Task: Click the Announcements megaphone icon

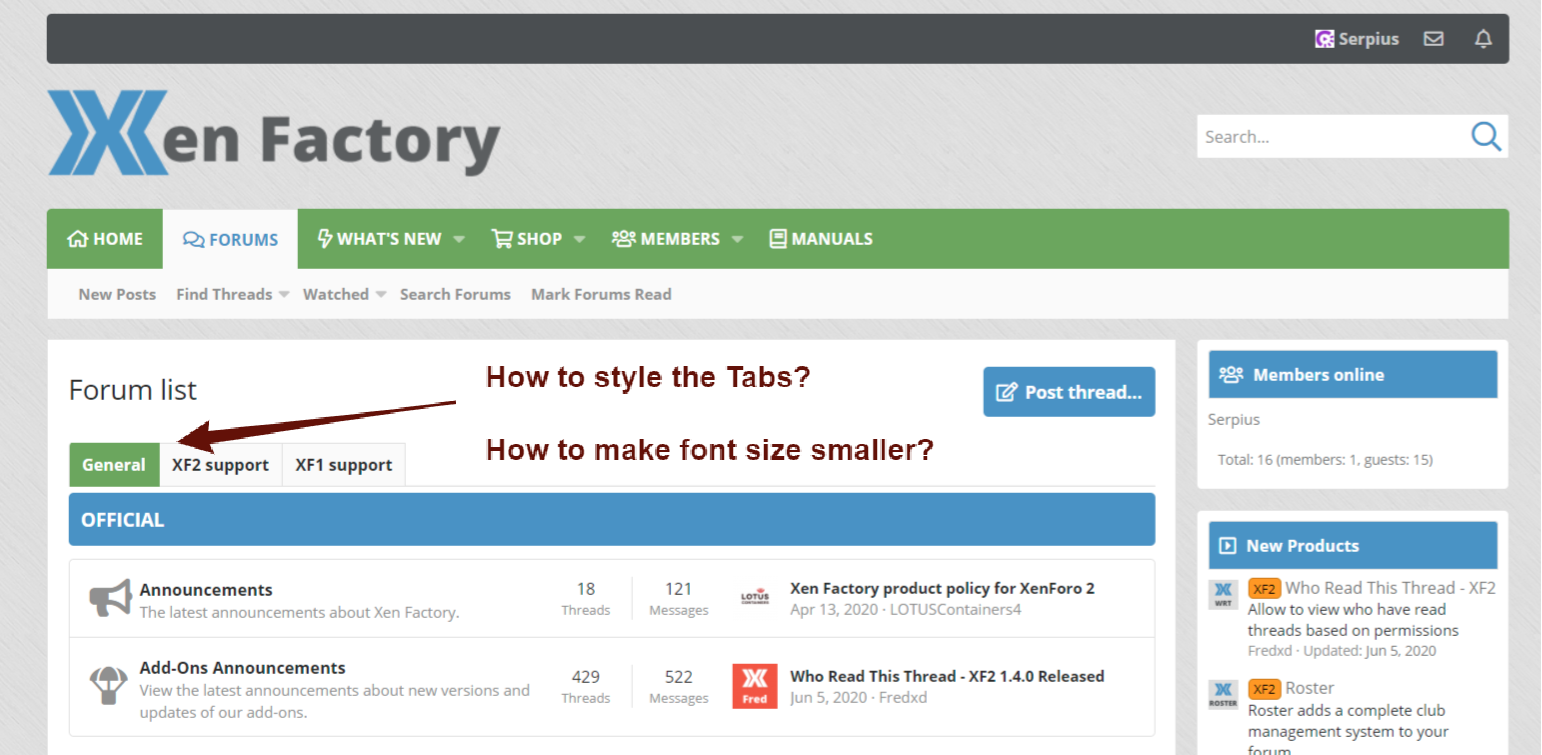Action: (110, 598)
